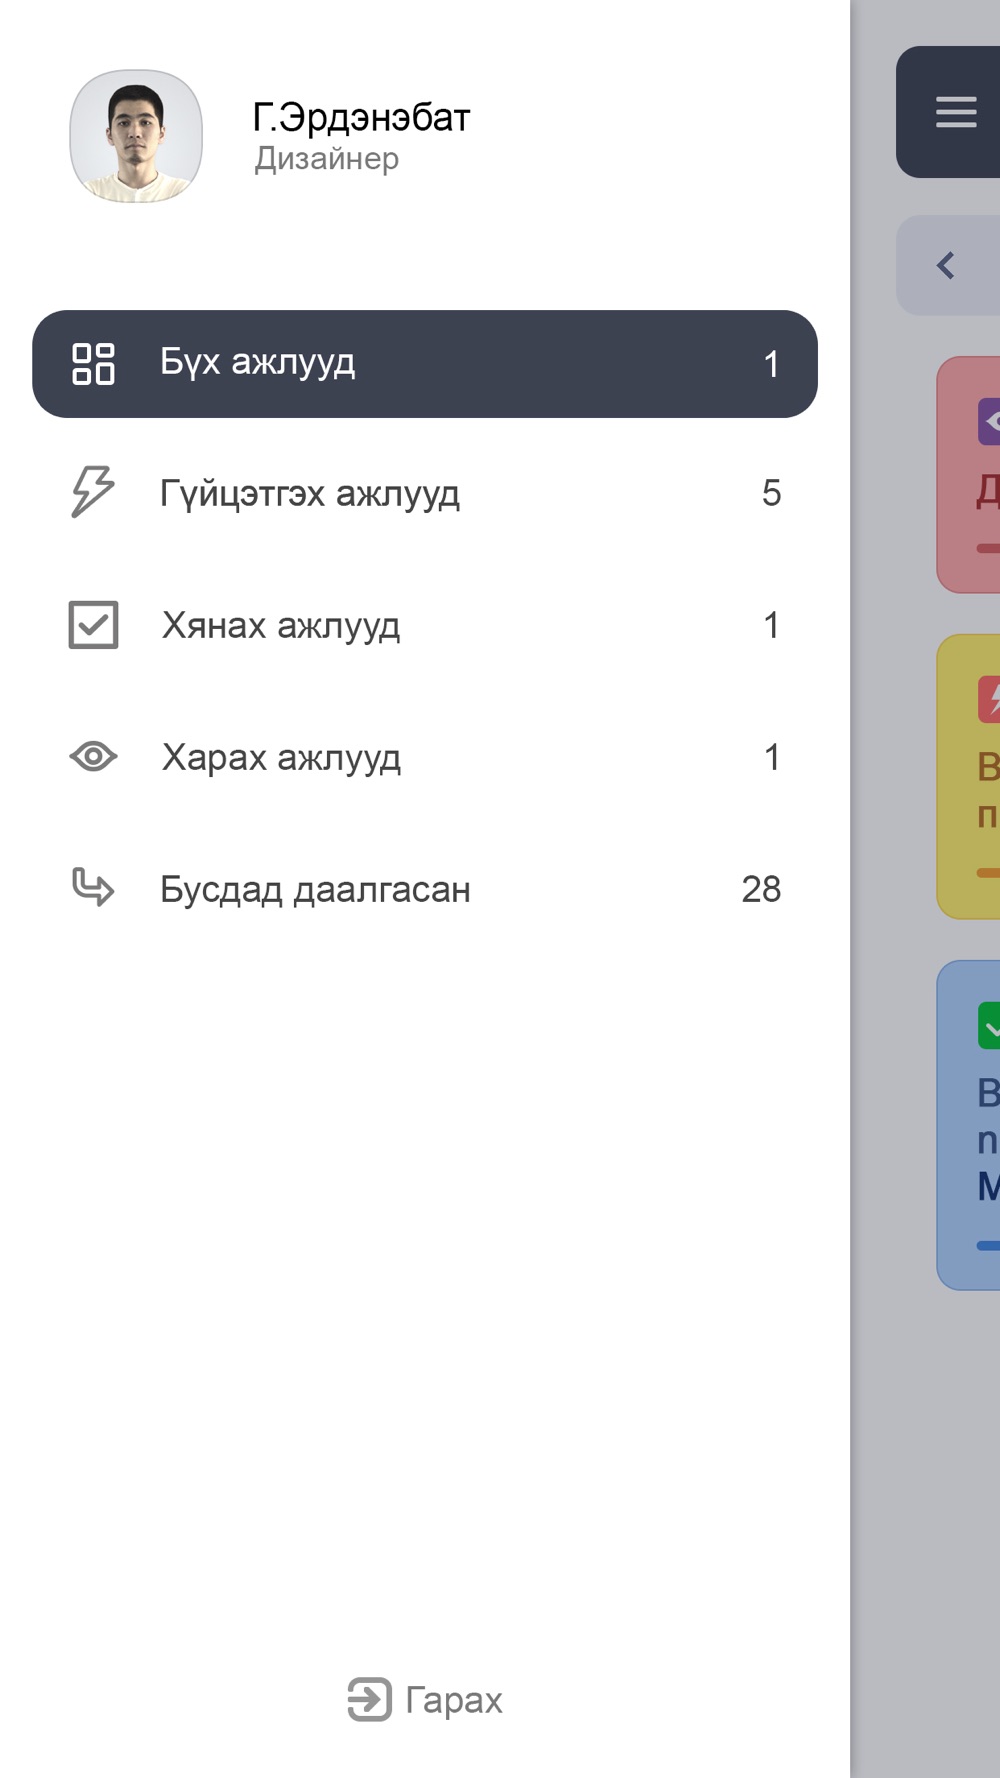Open the Бүх ажлууд menu item
This screenshot has width=1000, height=1778.
click(425, 364)
